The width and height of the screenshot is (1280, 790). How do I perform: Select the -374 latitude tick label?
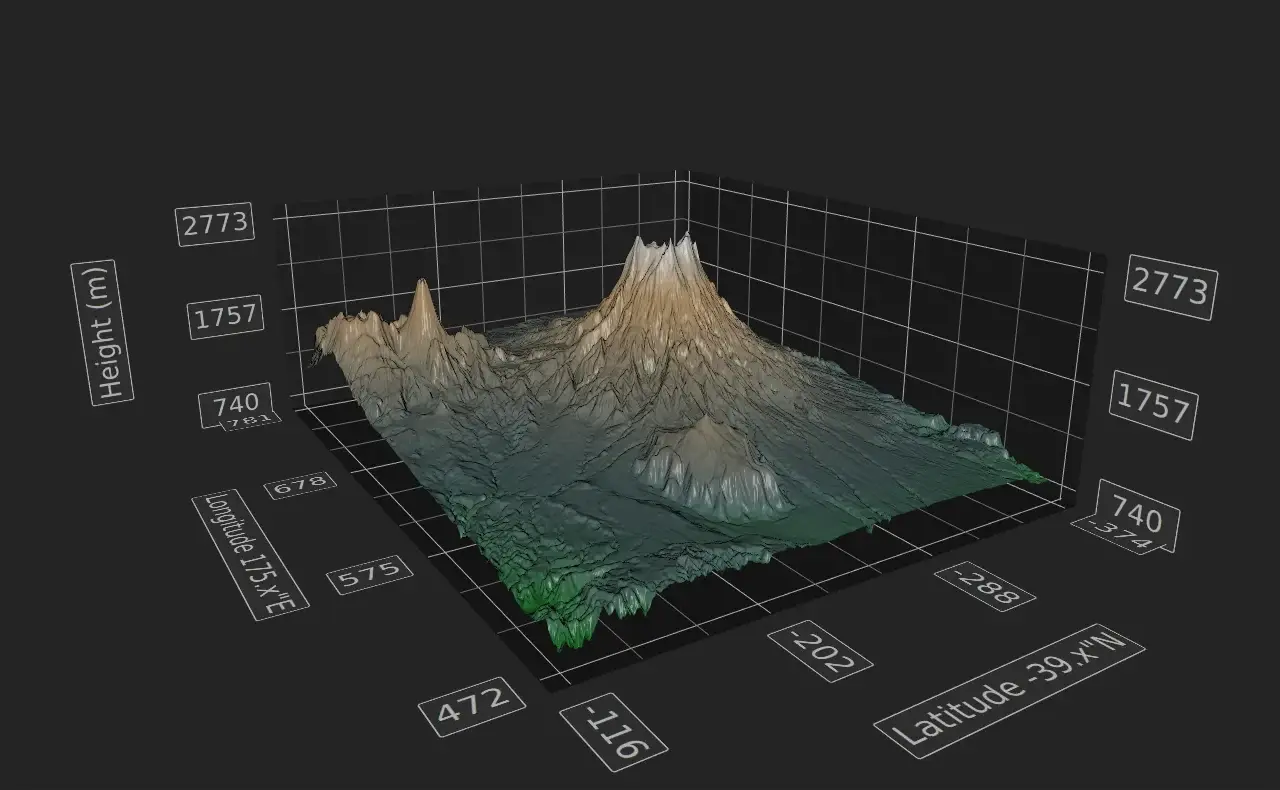1120,537
